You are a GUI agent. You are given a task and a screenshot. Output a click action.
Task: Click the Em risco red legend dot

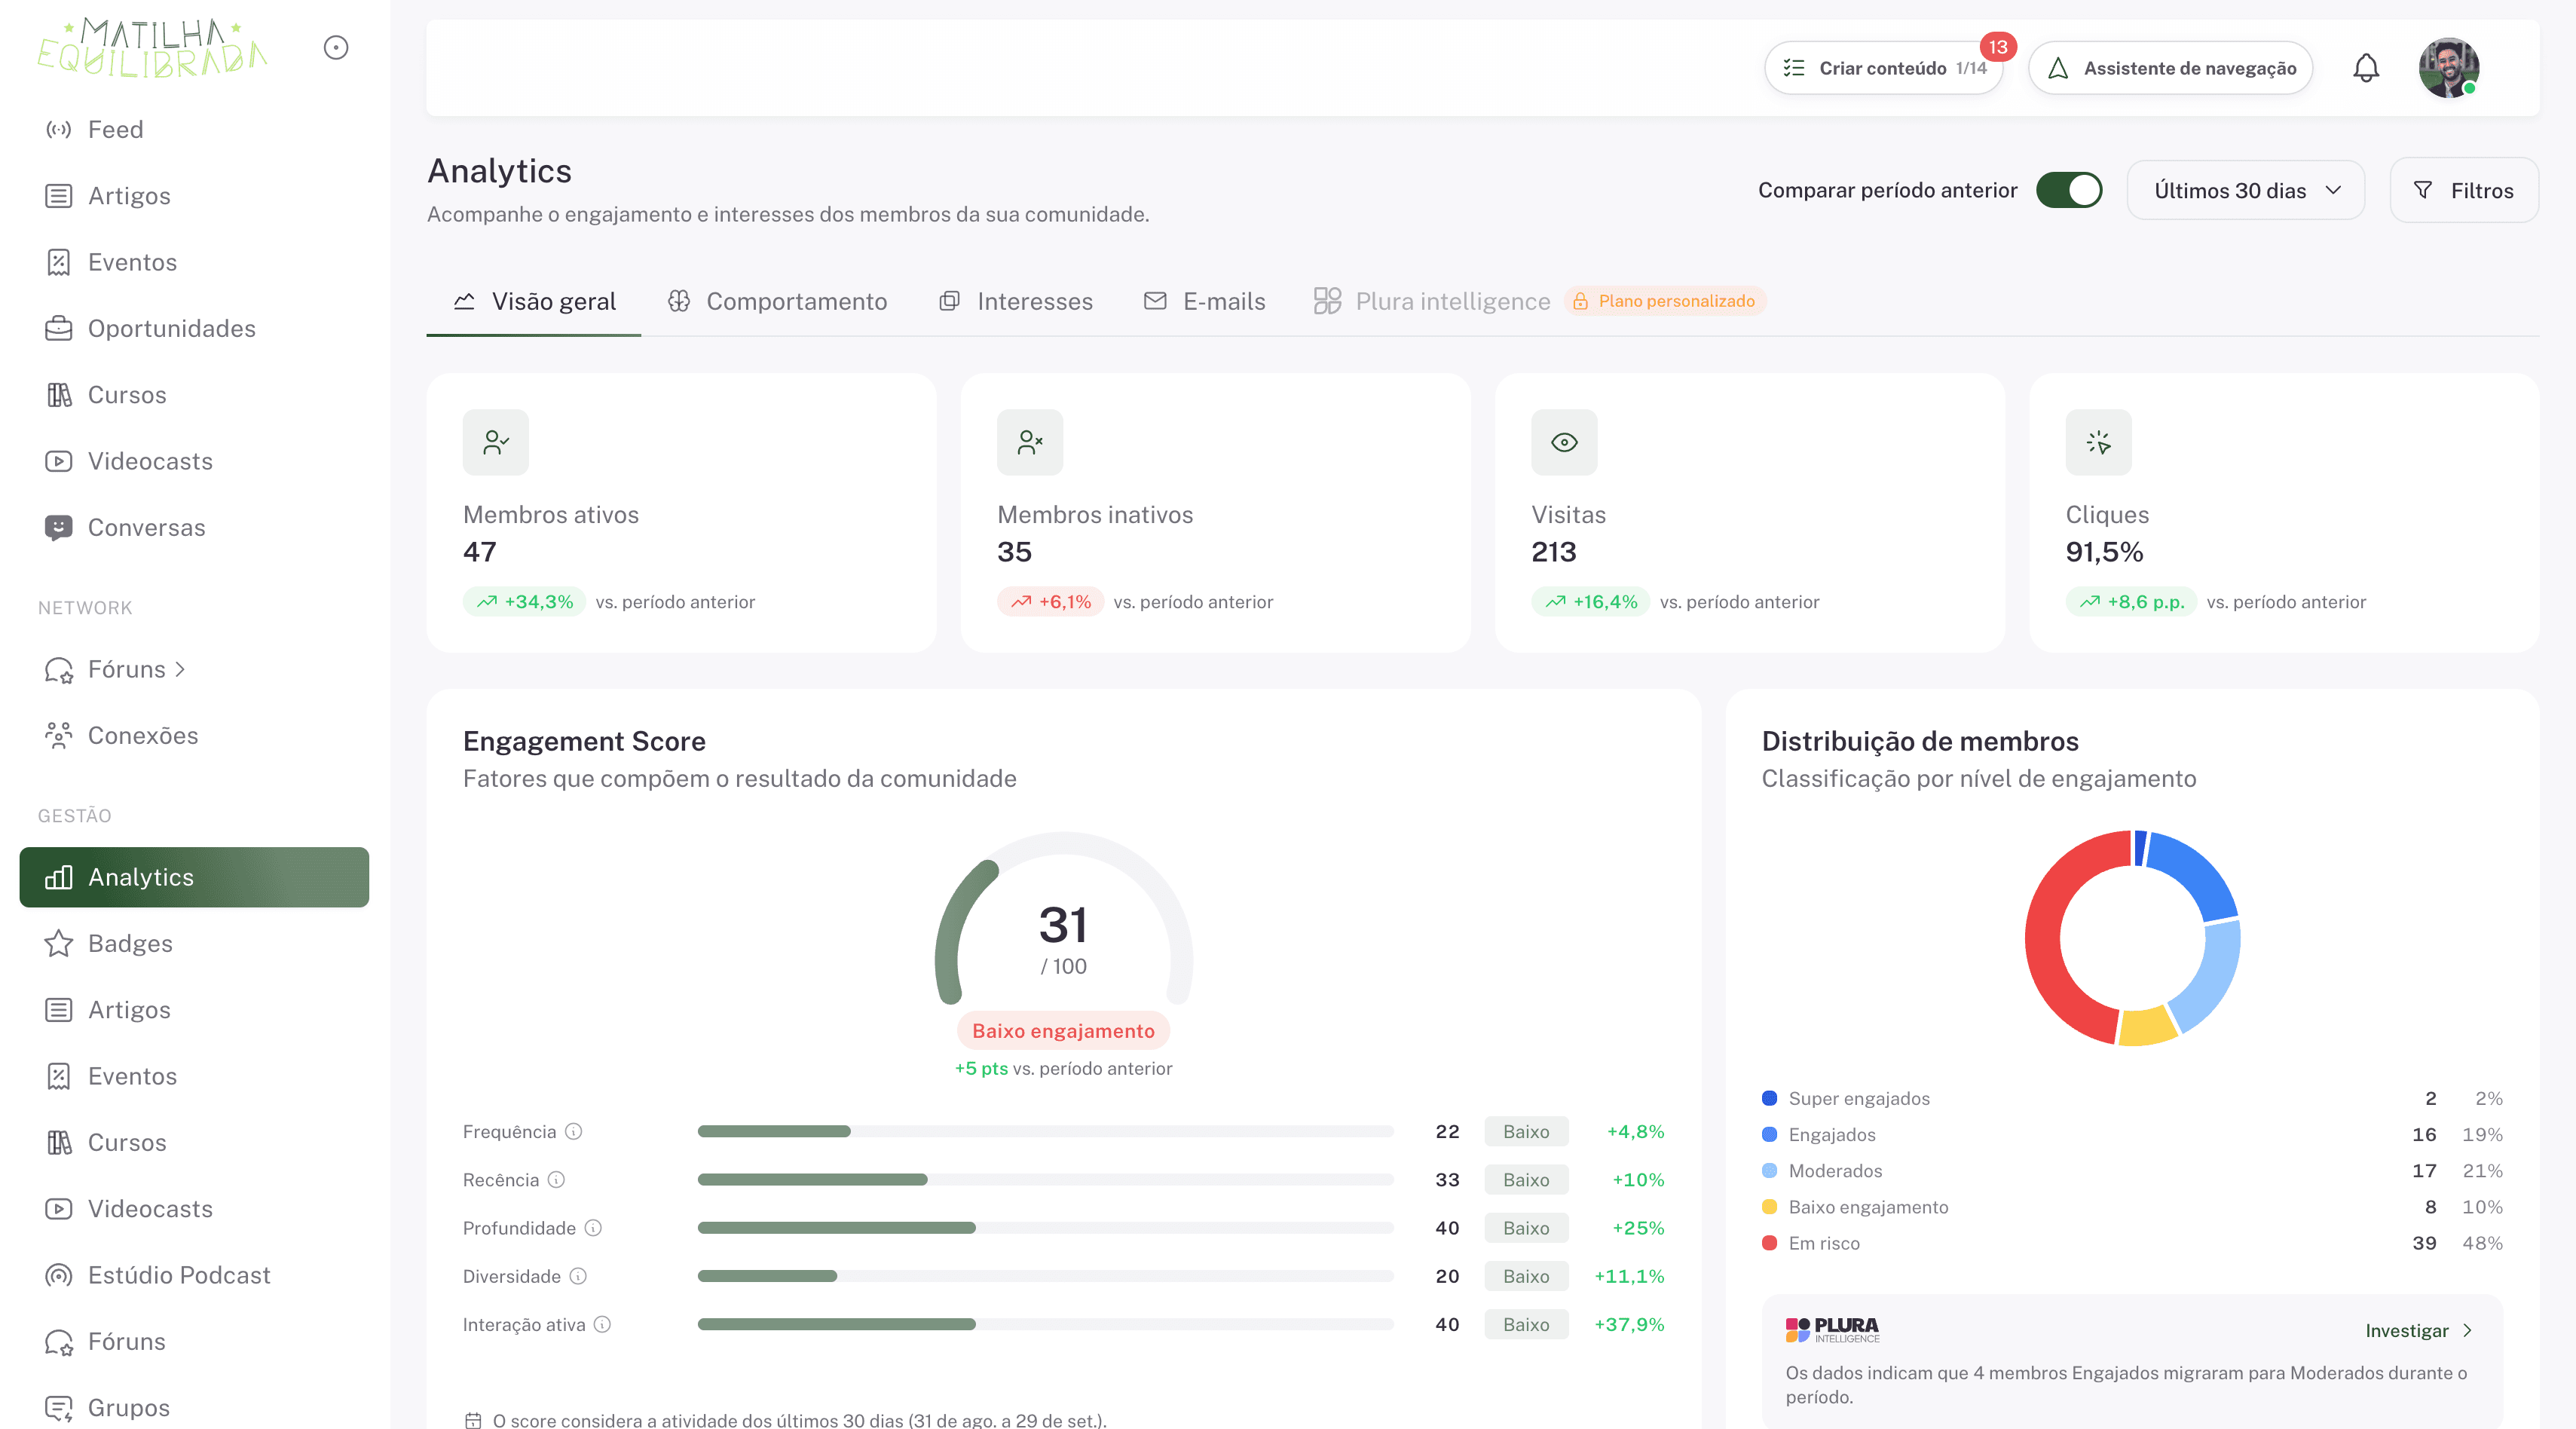1769,1243
